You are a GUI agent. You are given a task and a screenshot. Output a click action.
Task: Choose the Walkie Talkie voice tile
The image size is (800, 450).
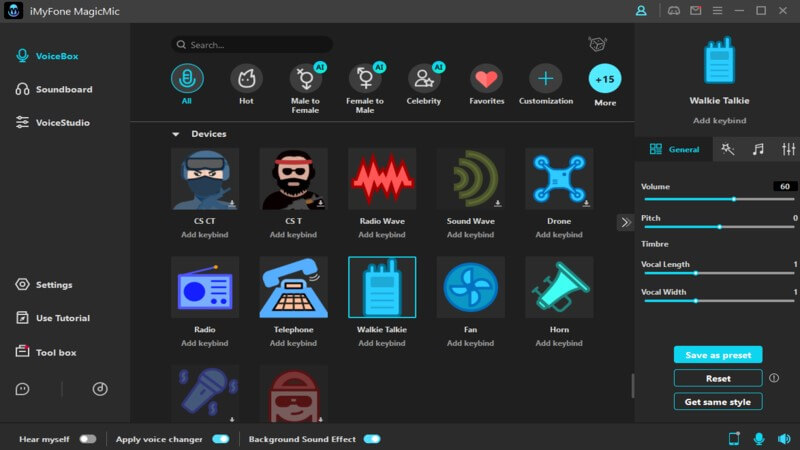pyautogui.click(x=382, y=287)
